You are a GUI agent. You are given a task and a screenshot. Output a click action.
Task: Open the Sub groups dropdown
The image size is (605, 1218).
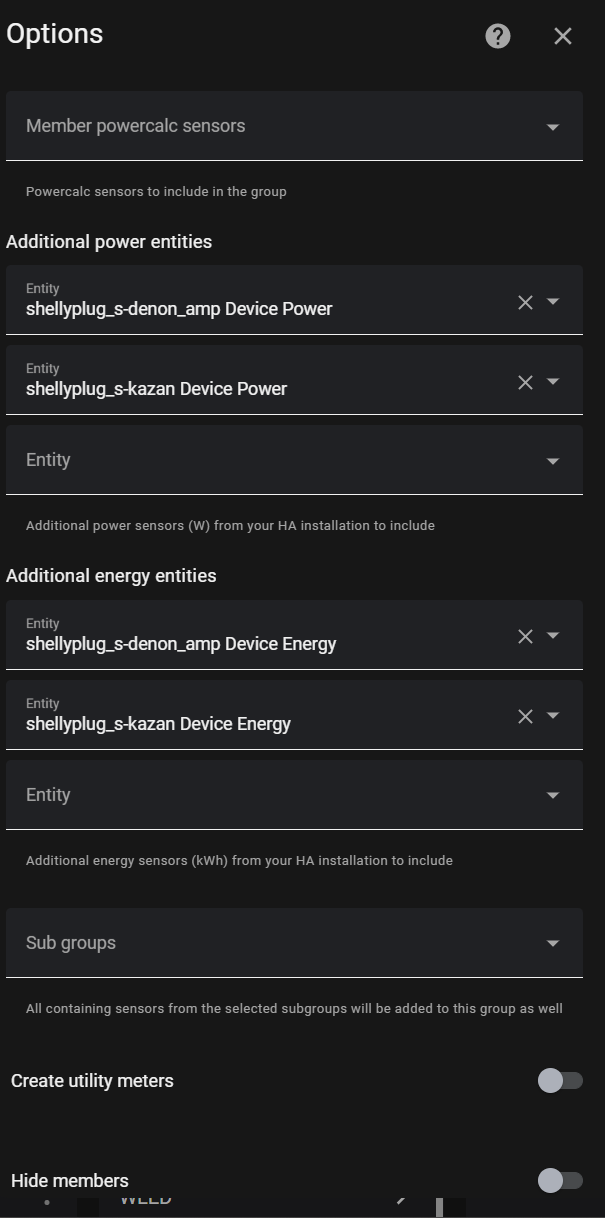551,942
